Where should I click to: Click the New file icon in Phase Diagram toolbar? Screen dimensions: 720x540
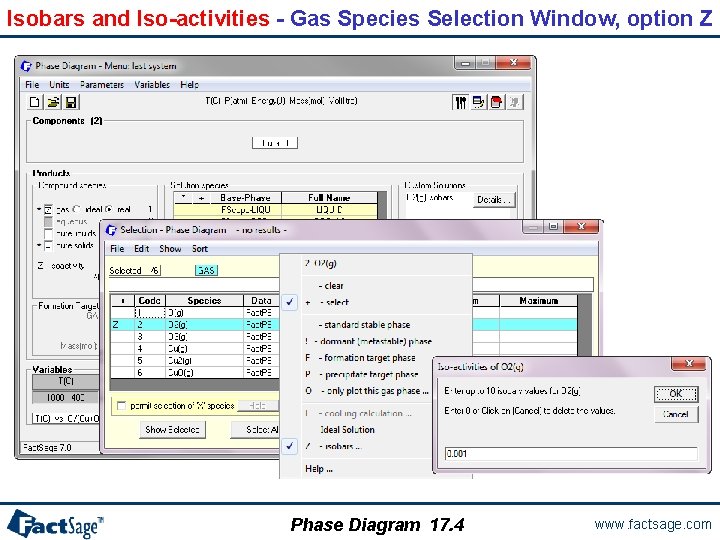(x=34, y=102)
